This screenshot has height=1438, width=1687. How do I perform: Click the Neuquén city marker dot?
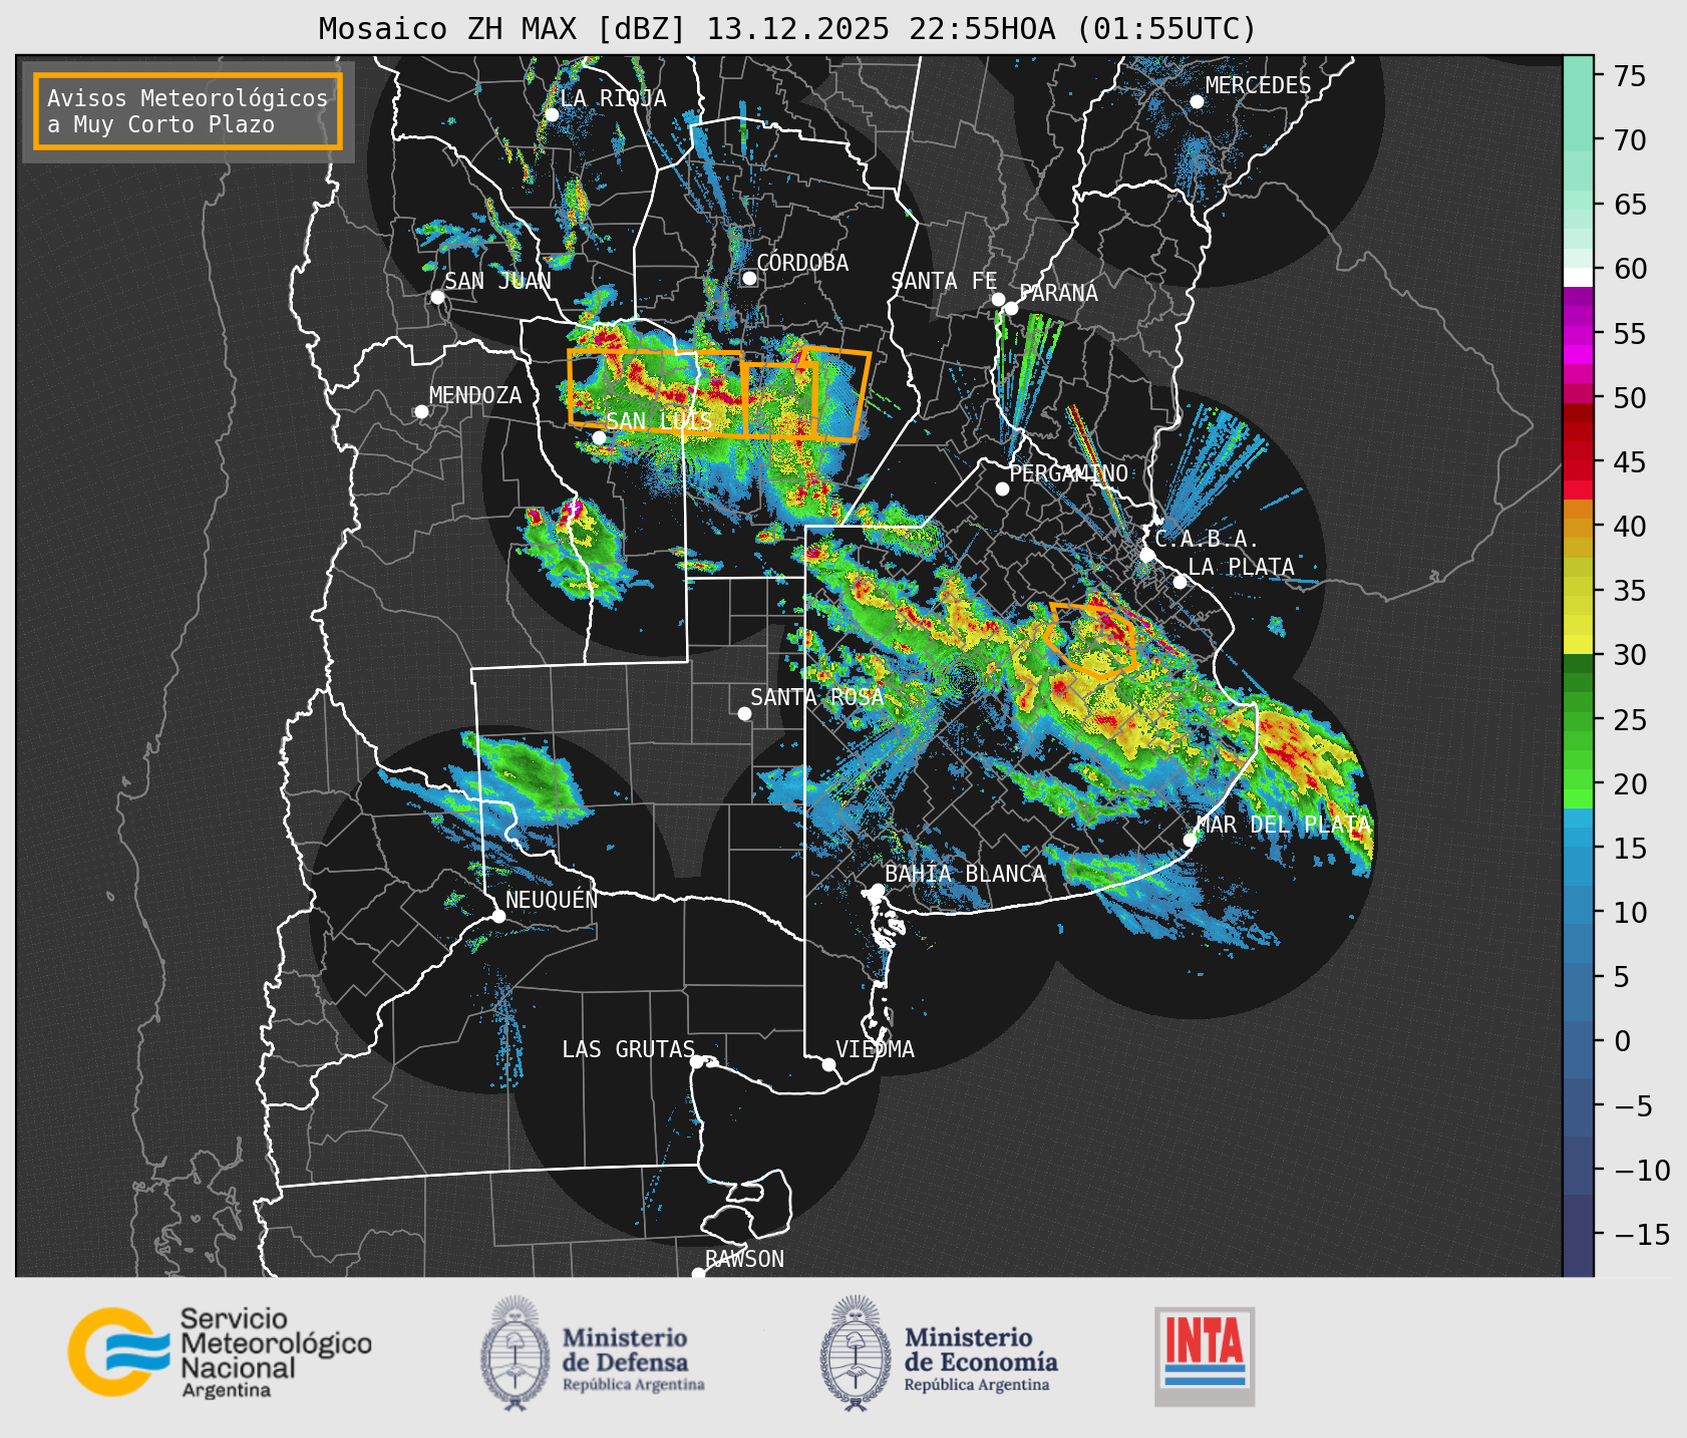point(498,916)
